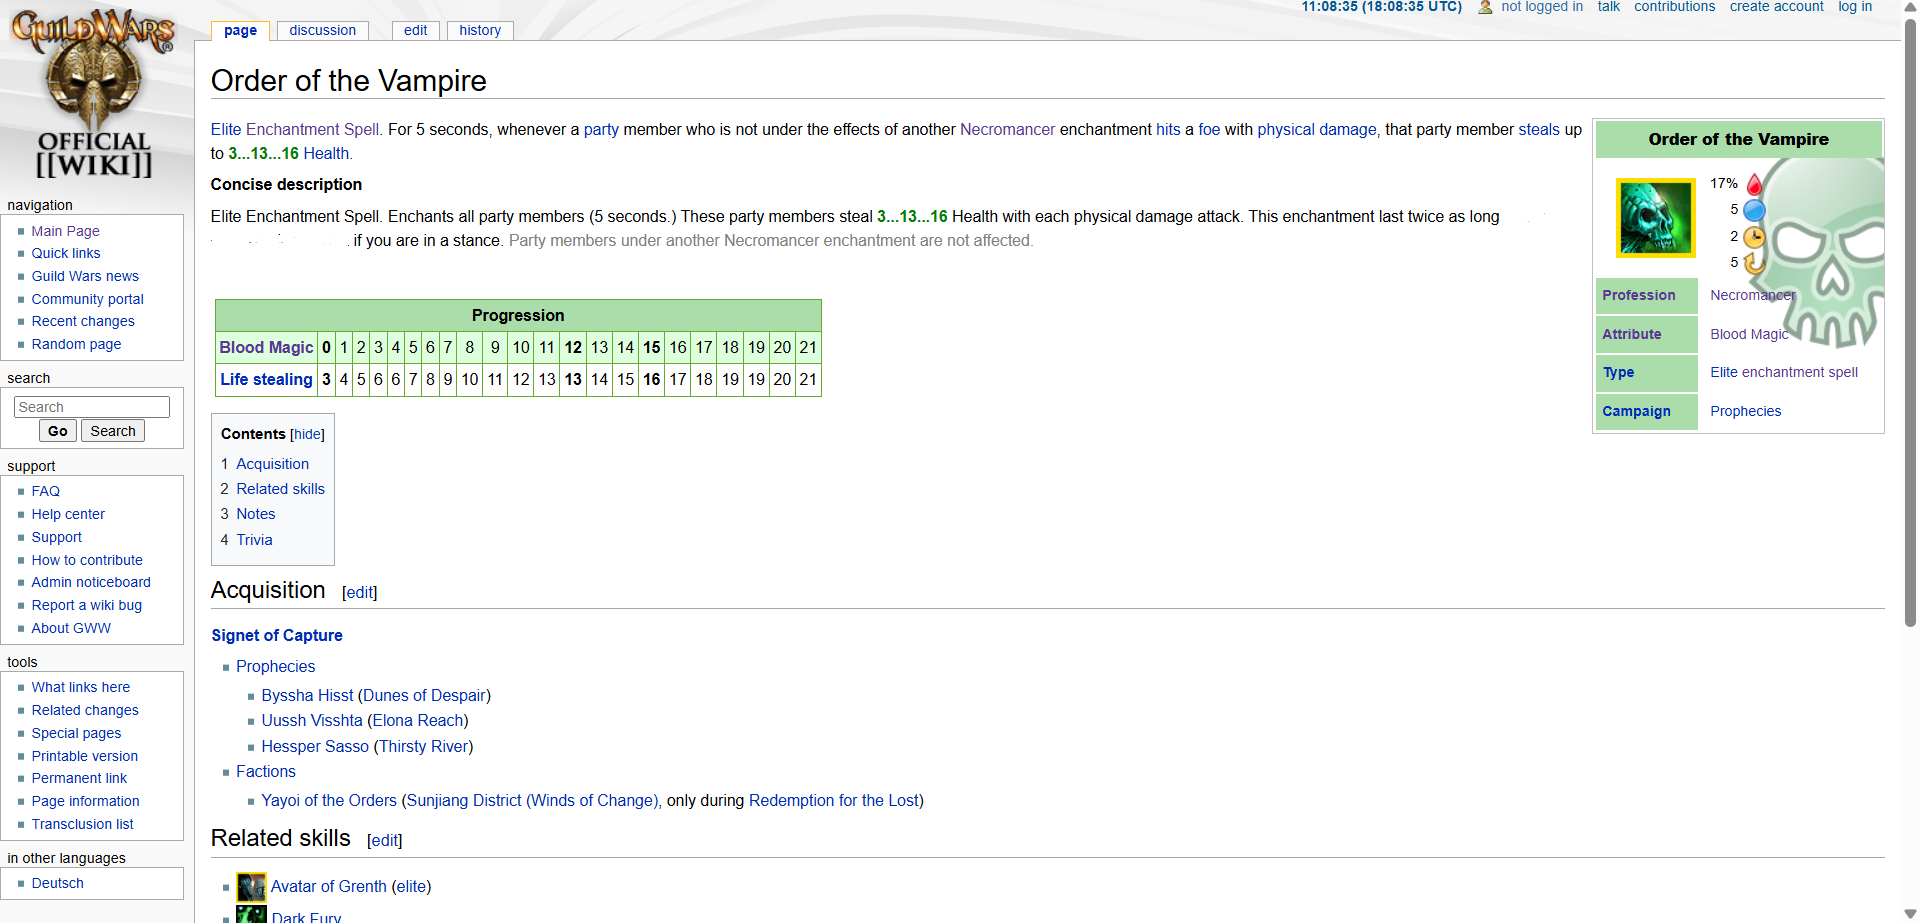Jump to Acquisition in Contents
Viewport: 1920px width, 923px height.
click(272, 464)
